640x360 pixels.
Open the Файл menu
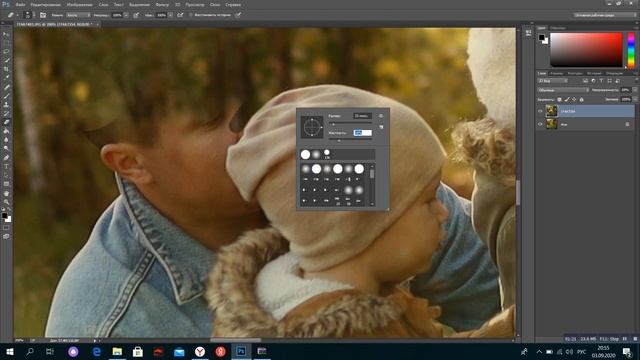tap(20, 4)
